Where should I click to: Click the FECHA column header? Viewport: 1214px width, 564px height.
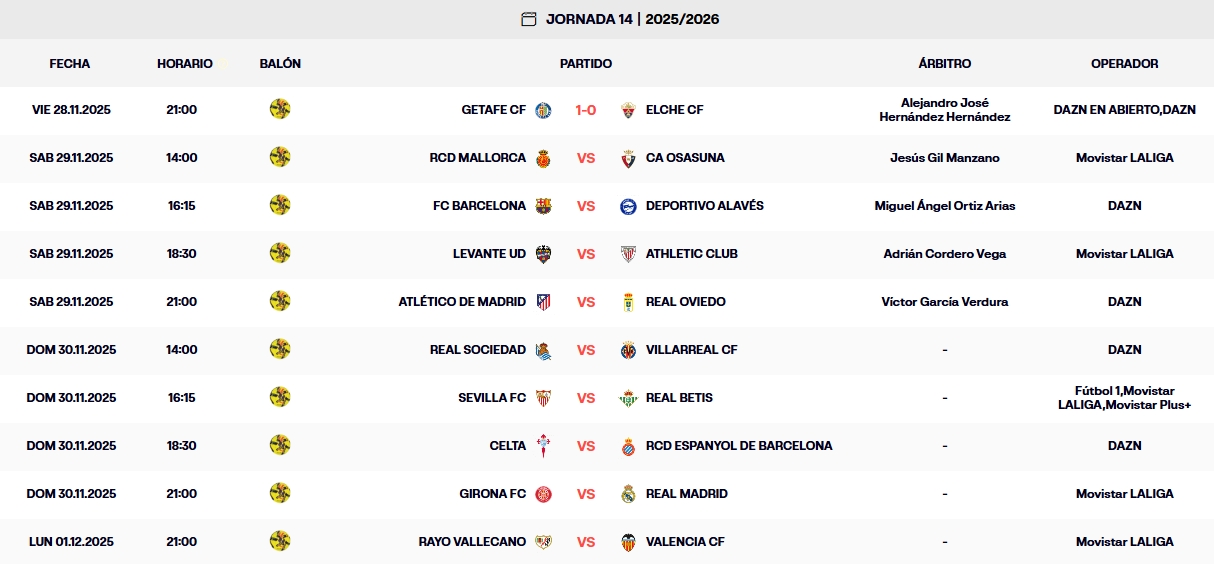pos(70,64)
